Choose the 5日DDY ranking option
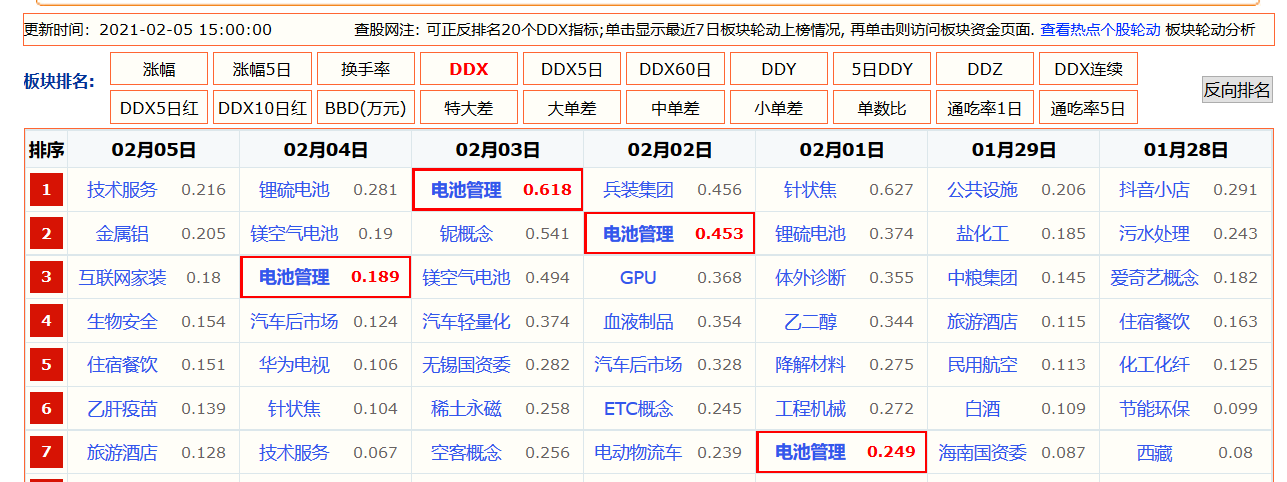 (x=882, y=69)
